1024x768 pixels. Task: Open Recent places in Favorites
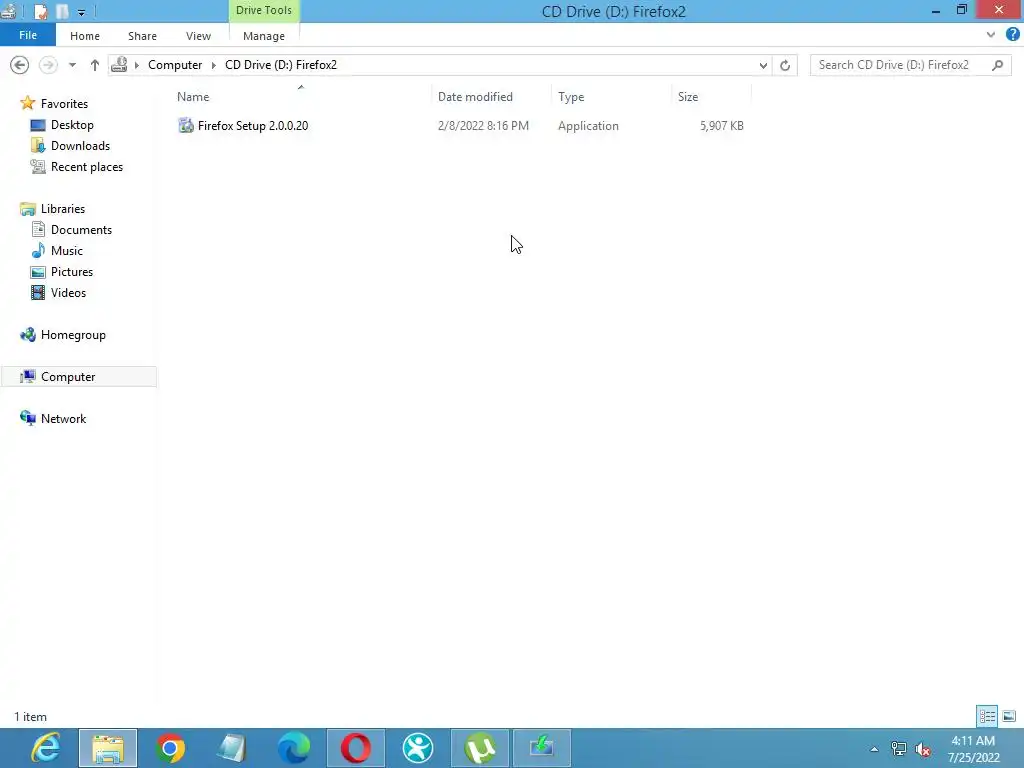87,167
